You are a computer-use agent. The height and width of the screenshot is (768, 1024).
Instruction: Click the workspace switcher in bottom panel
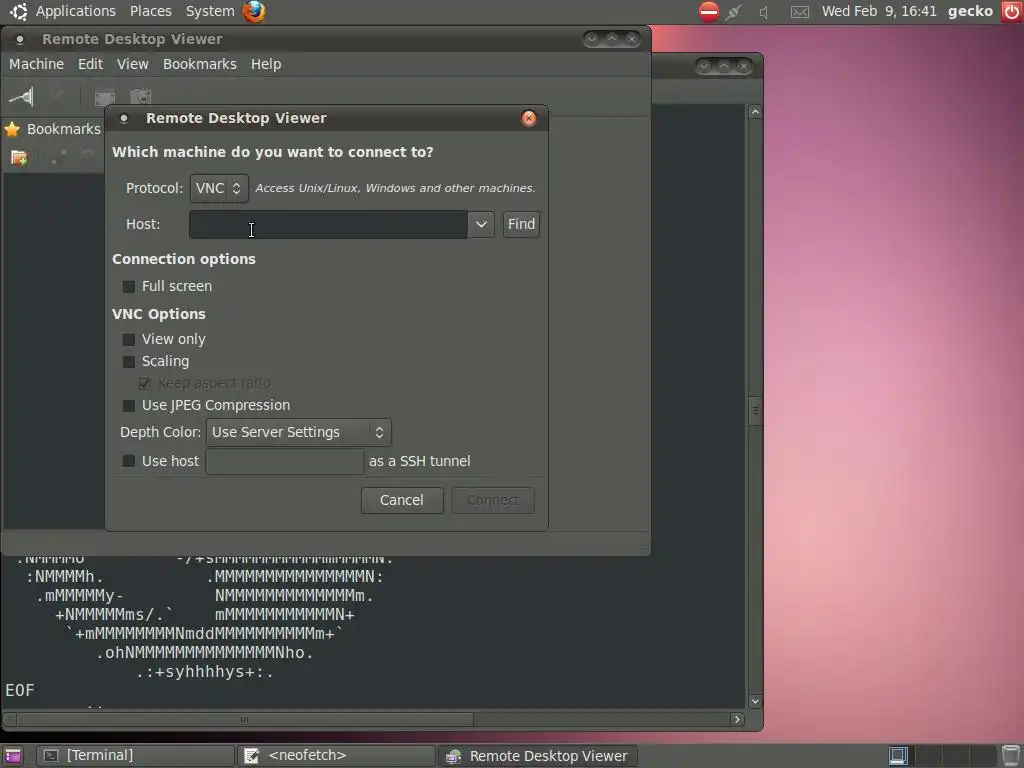tap(940, 756)
